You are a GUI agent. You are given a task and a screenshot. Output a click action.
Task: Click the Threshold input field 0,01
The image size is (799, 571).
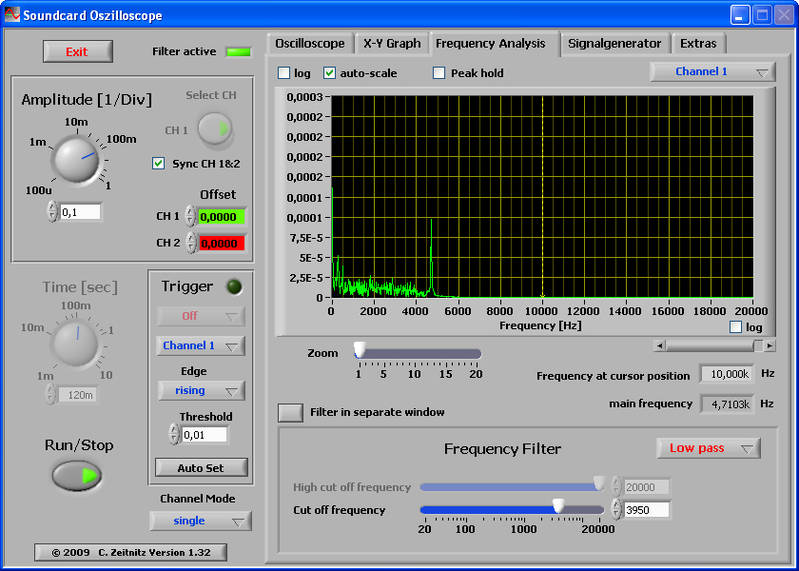pos(204,435)
